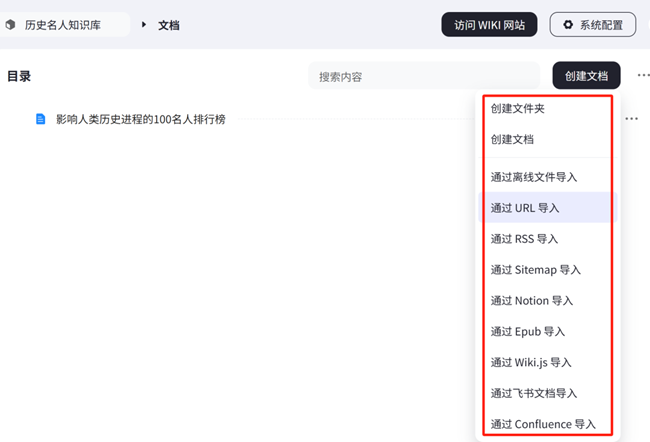Select 通过 RSS 导入 option
Image resolution: width=650 pixels, height=442 pixels.
tap(548, 239)
